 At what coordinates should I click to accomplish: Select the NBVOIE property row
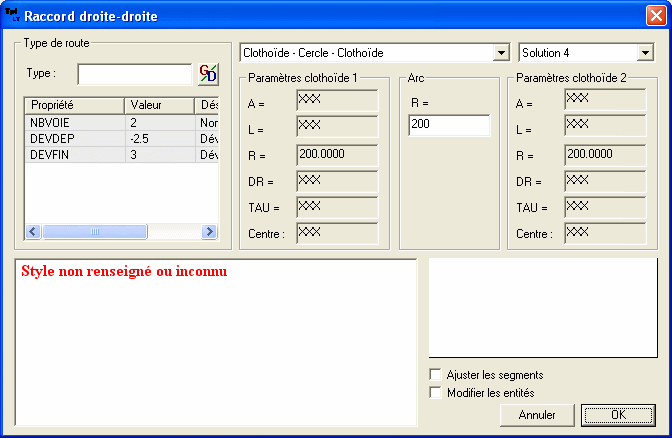point(74,122)
